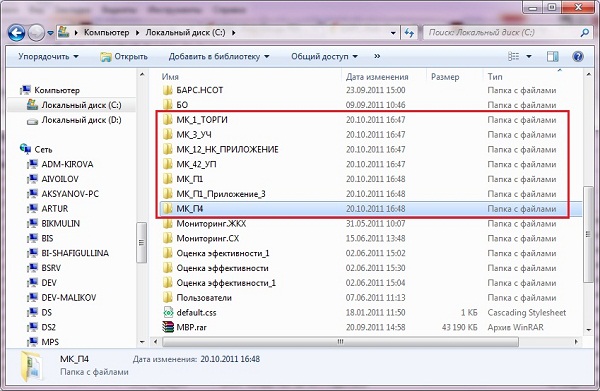Open network computer AKSYANOV-PC

pyautogui.click(x=63, y=194)
